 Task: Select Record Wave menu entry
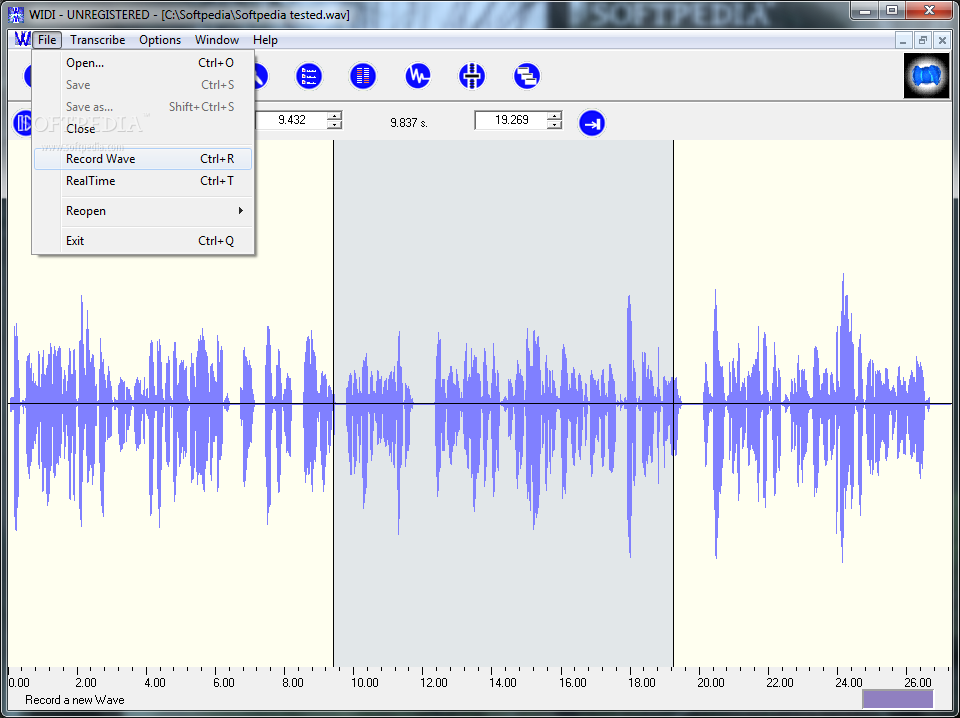(x=143, y=159)
